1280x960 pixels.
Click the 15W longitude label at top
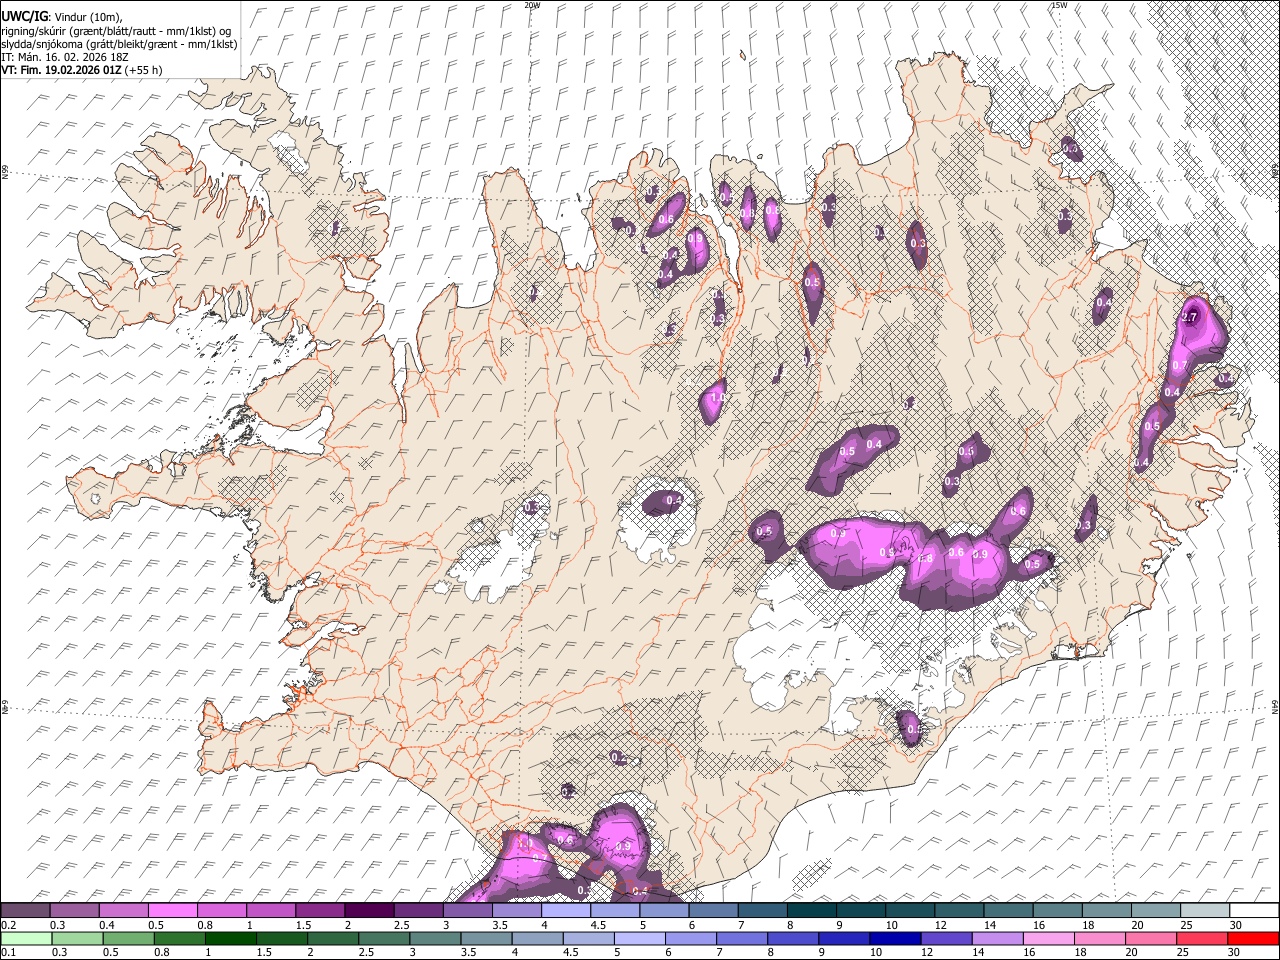click(1058, 5)
